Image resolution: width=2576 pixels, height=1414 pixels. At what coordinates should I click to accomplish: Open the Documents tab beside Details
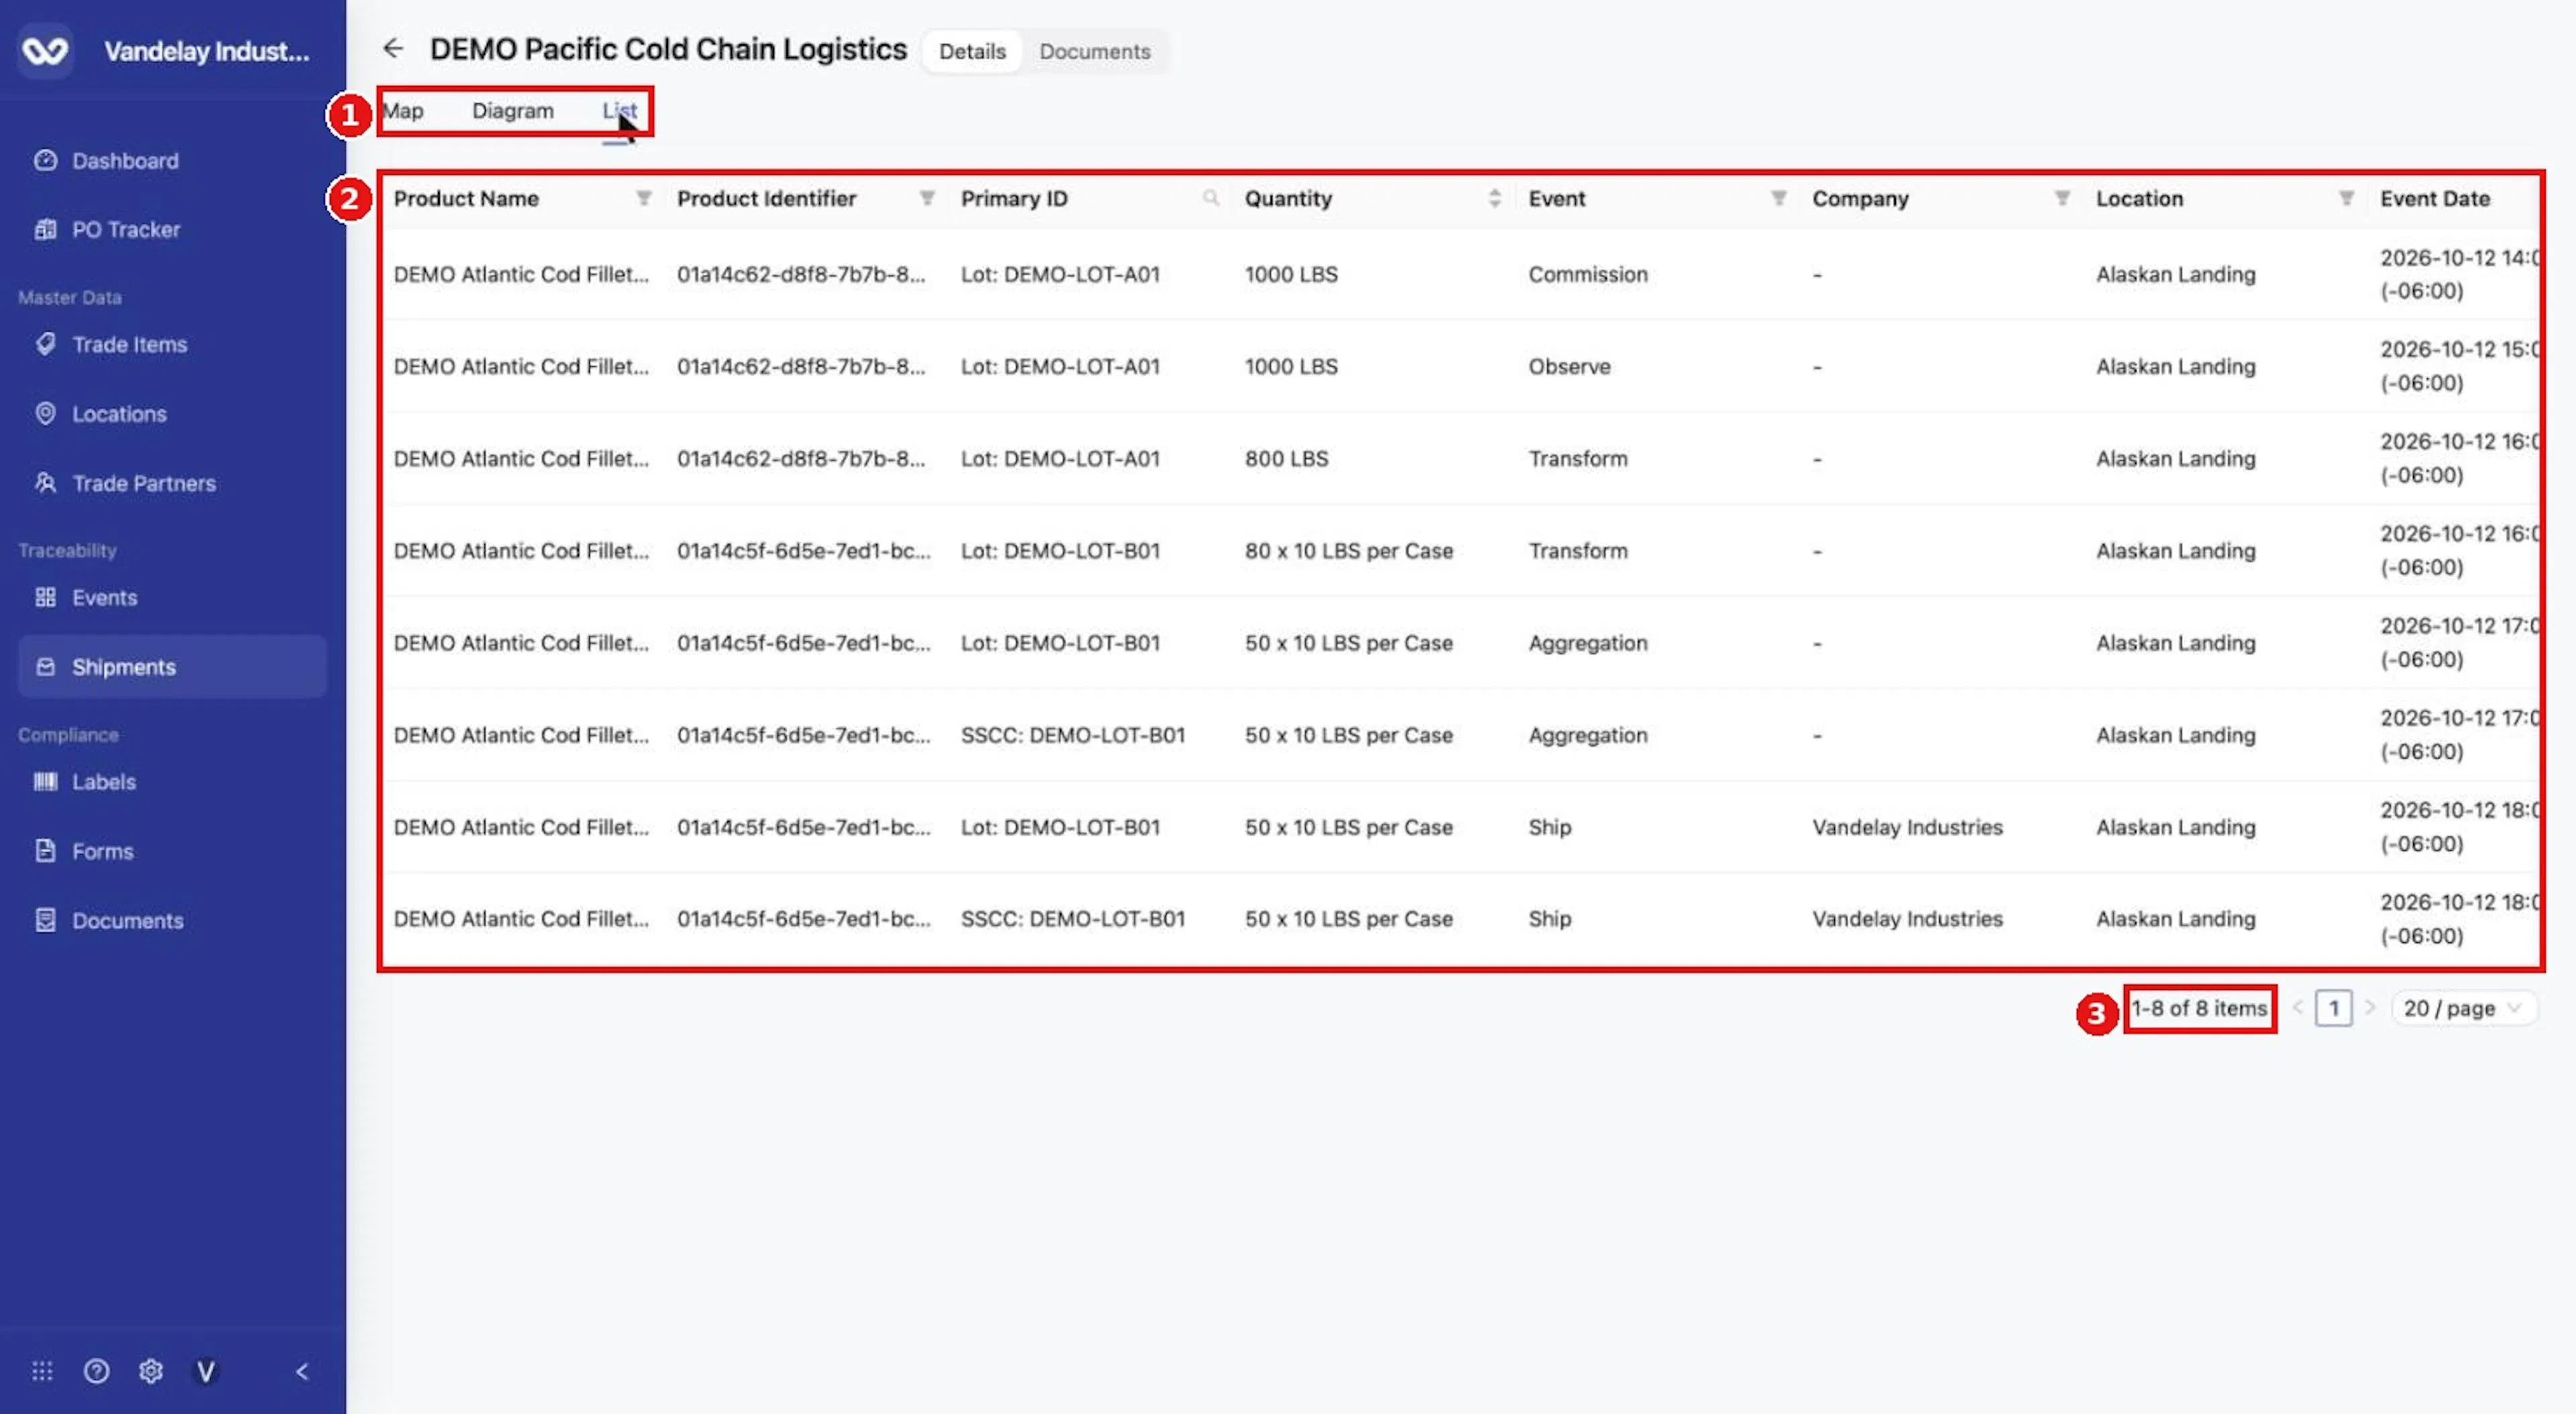1094,51
